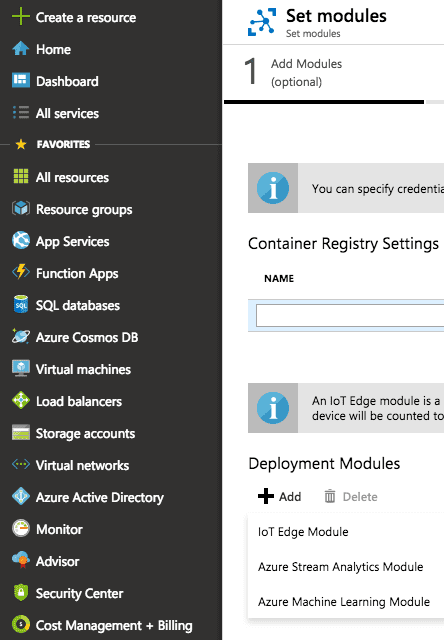The image size is (444, 640).
Task: Click the Azure Active Directory icon
Action: click(x=21, y=496)
